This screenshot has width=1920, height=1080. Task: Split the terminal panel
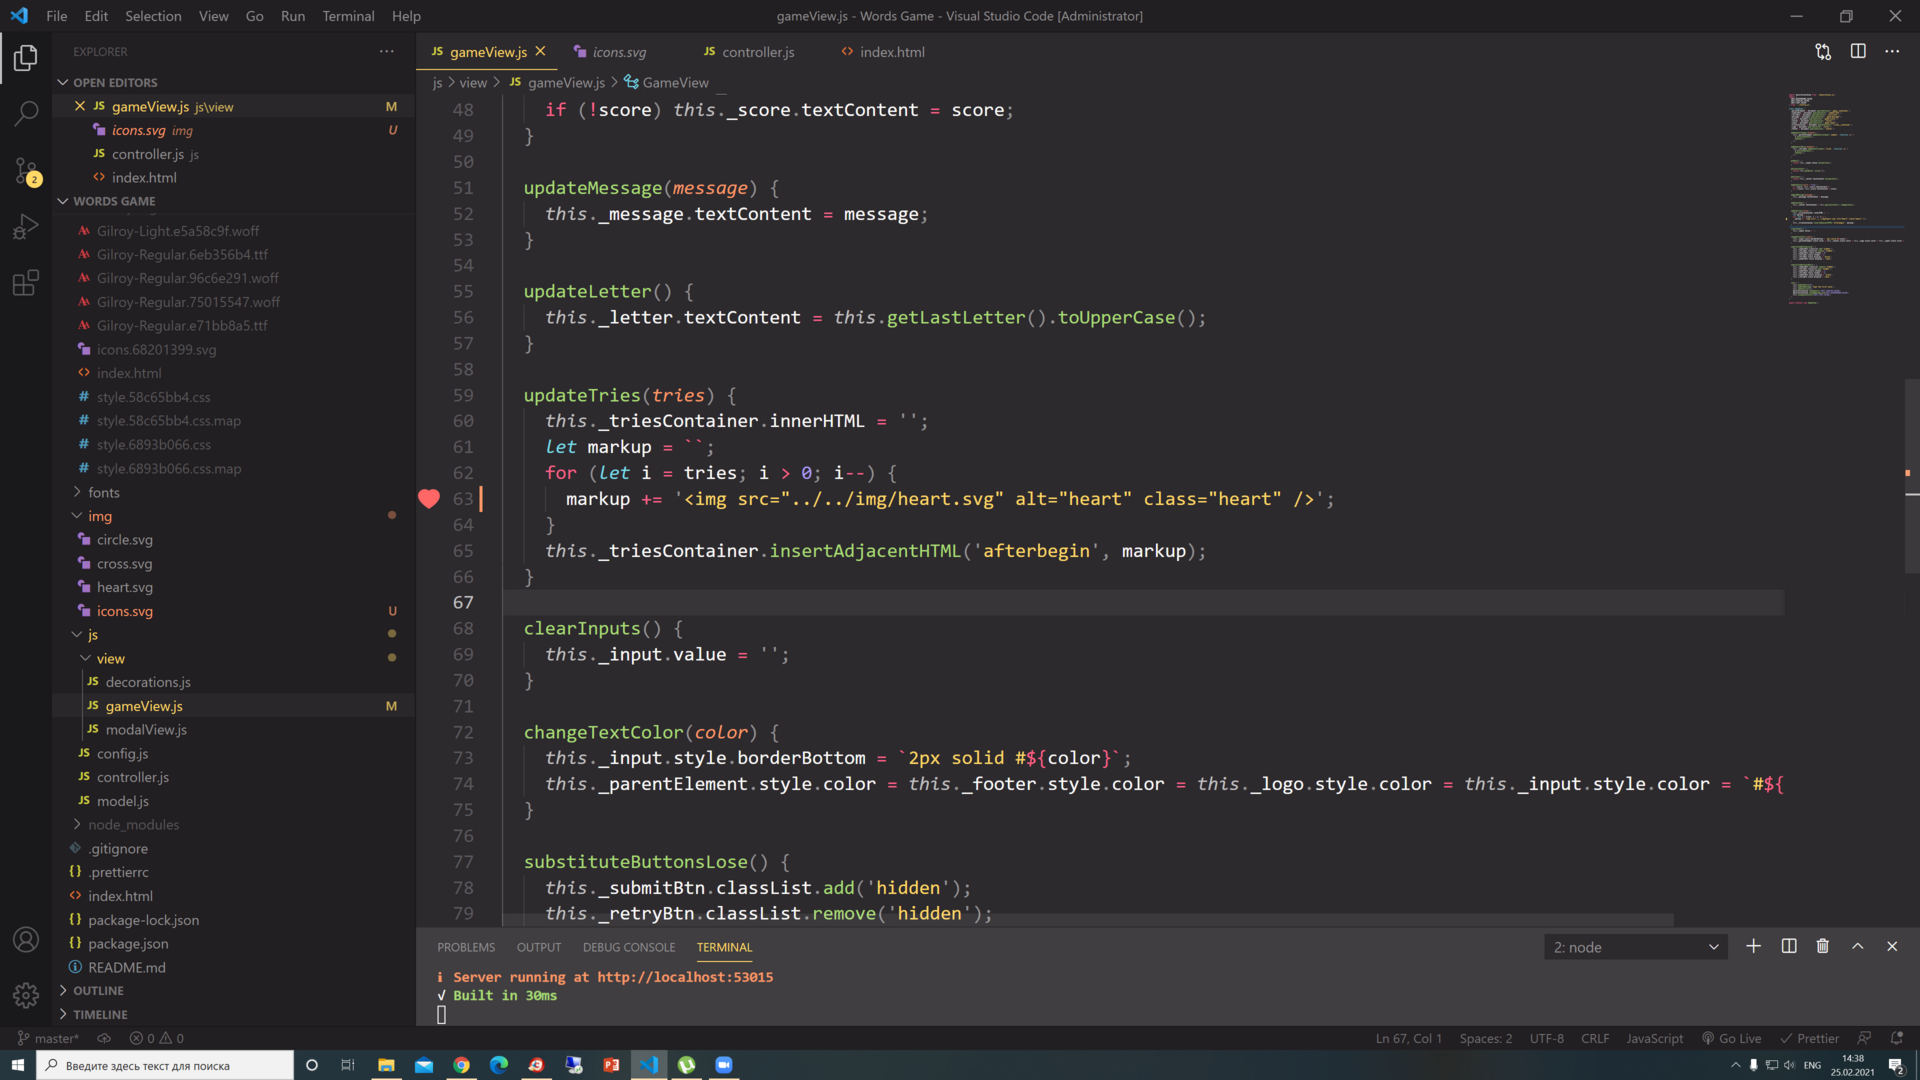point(1789,946)
